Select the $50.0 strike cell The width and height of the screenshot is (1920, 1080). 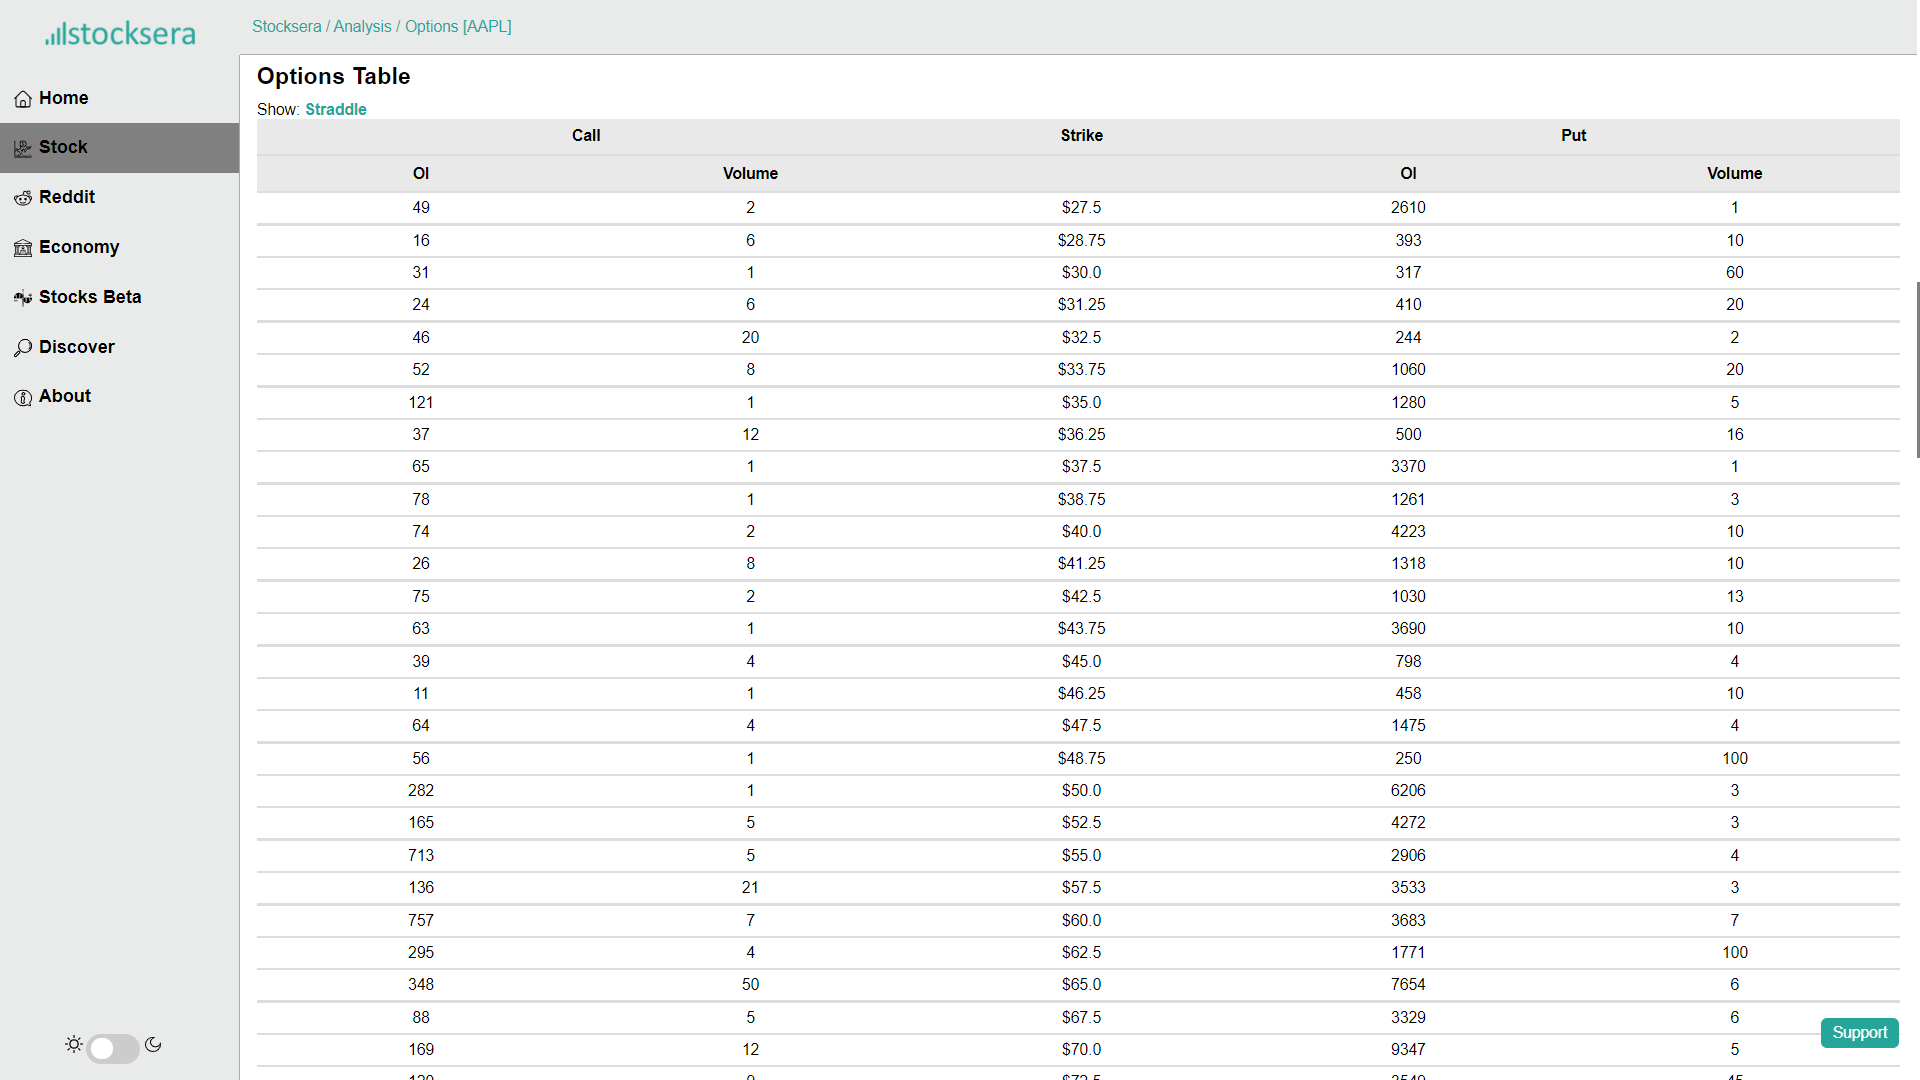(x=1081, y=790)
